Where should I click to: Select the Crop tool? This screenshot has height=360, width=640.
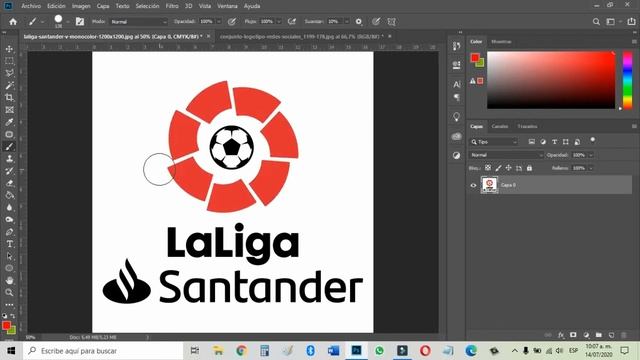coord(9,98)
